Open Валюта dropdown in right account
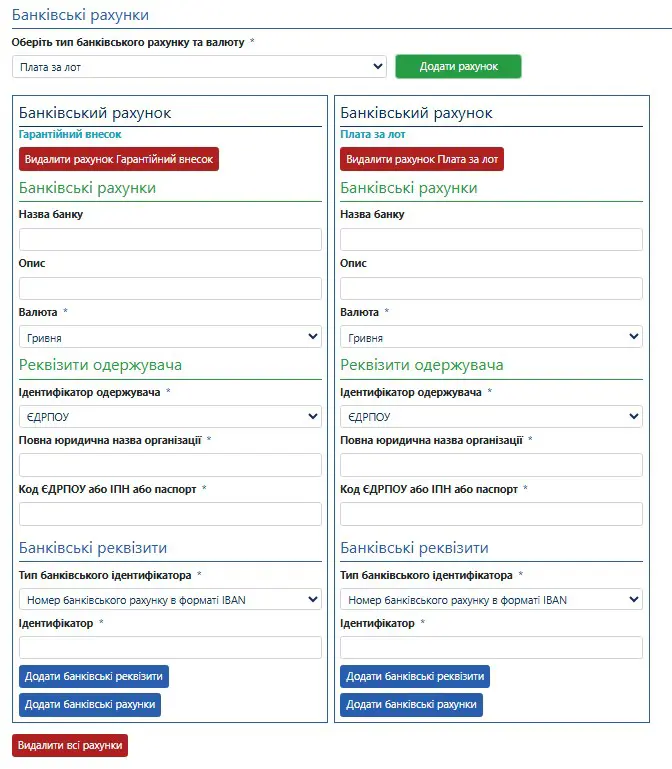This screenshot has width=672, height=769. pyautogui.click(x=491, y=338)
